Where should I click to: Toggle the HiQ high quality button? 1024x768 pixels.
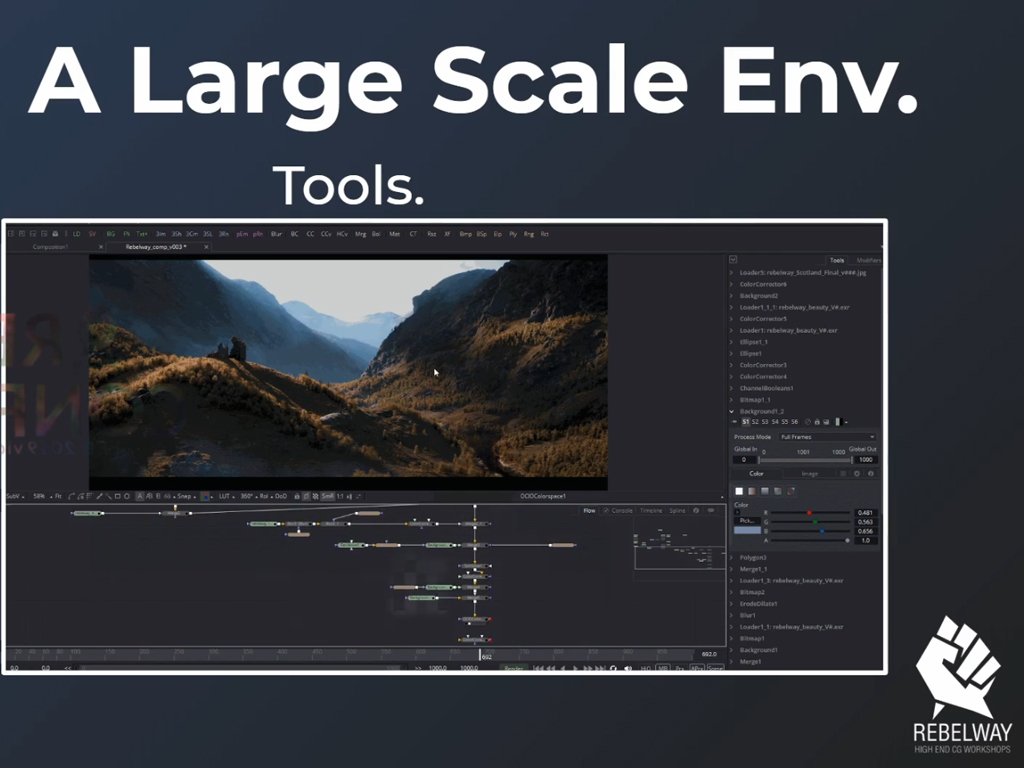pyautogui.click(x=645, y=668)
